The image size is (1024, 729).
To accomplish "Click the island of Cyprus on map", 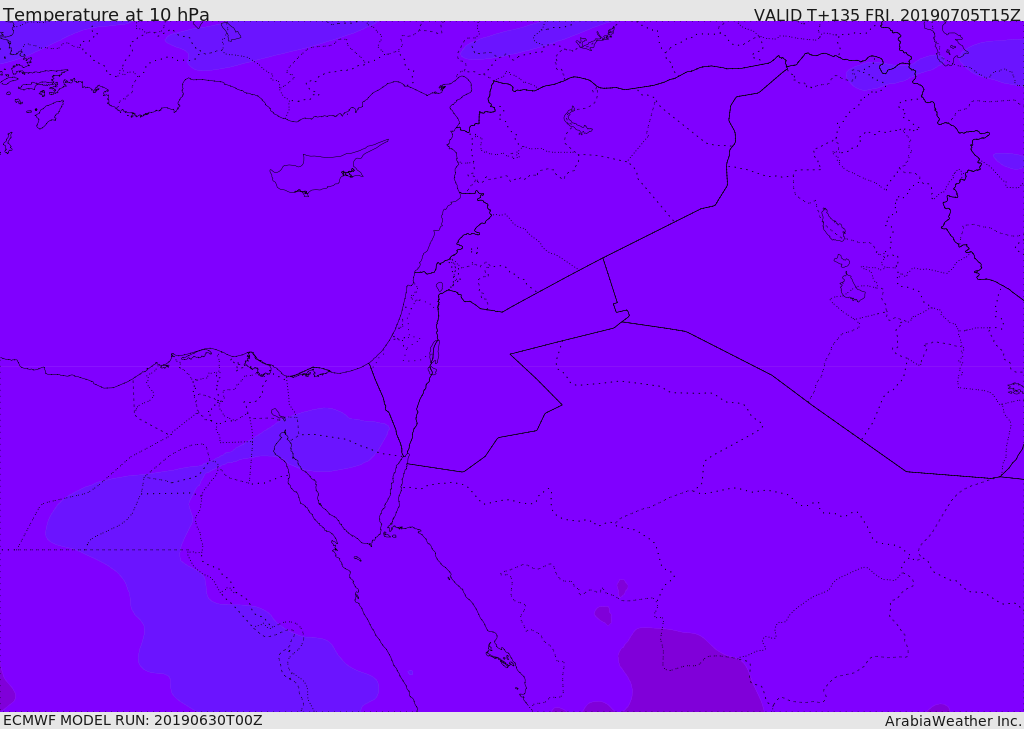I will tap(327, 169).
